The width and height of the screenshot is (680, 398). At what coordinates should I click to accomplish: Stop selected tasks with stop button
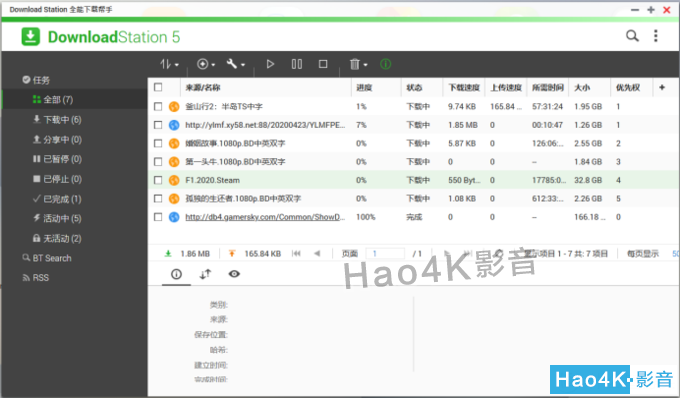coord(323,64)
